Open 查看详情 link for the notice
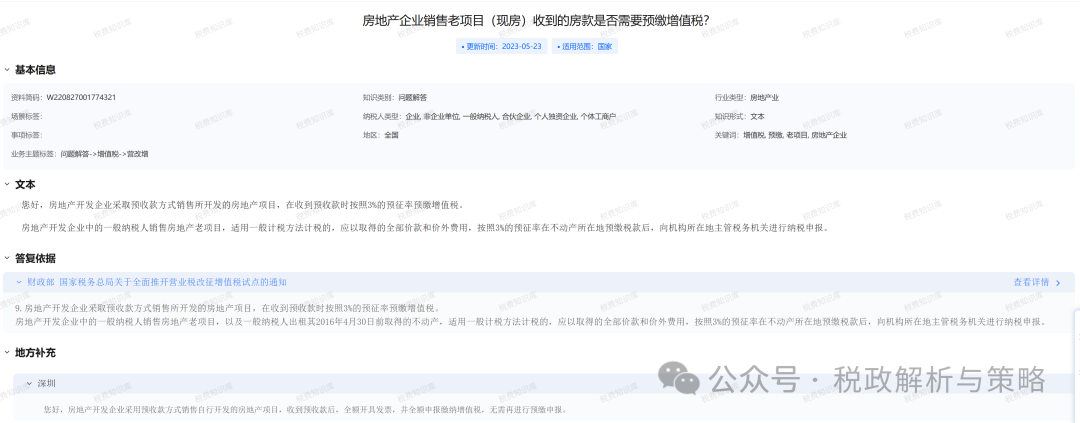This screenshot has width=1080, height=423. point(1030,283)
